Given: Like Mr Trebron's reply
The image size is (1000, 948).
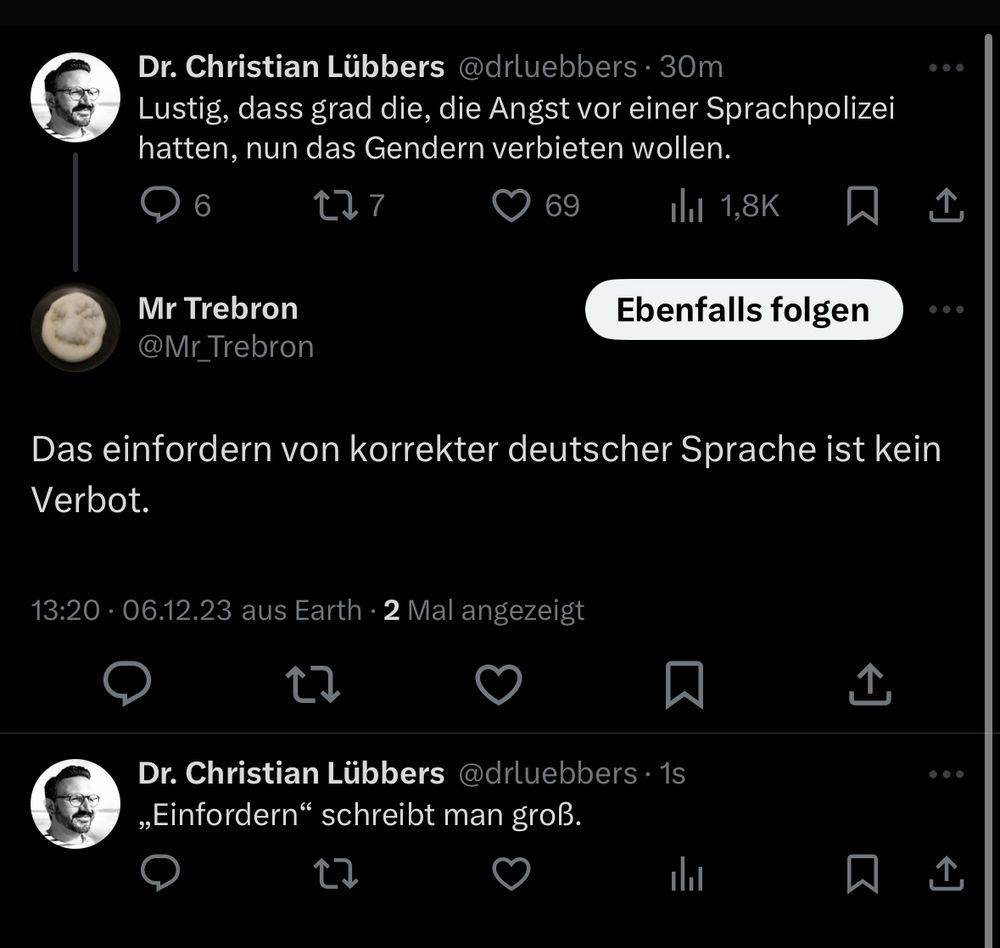Looking at the screenshot, I should coord(498,684).
